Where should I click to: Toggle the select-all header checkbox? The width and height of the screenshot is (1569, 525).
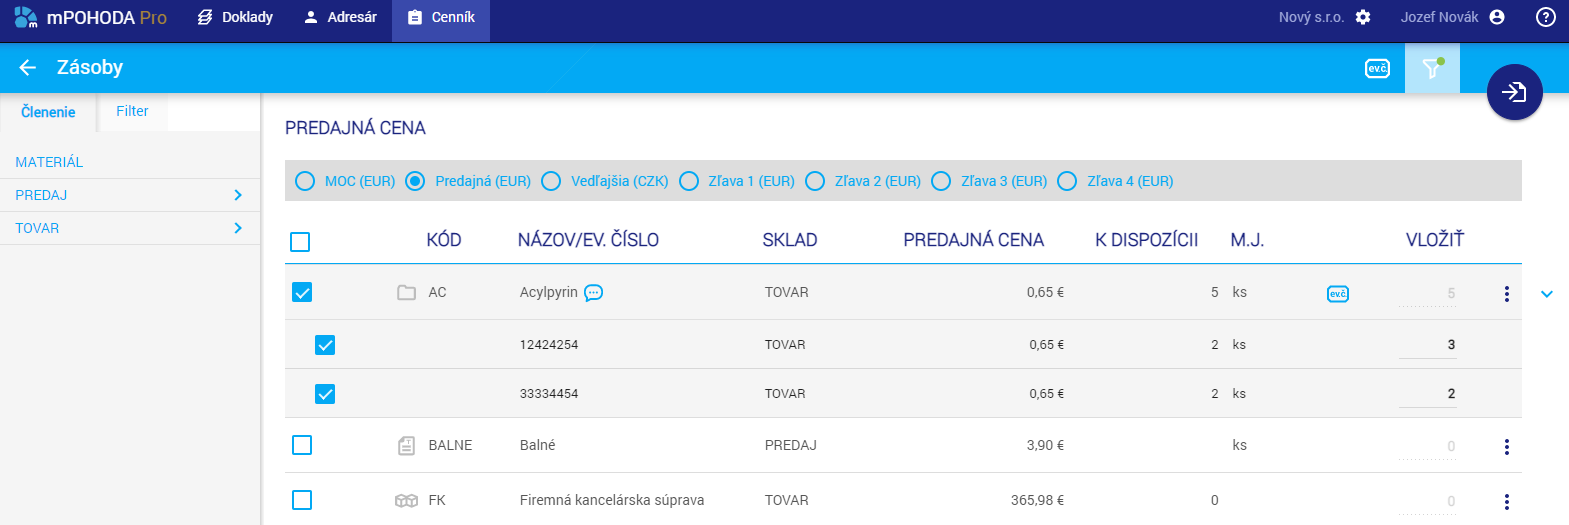pyautogui.click(x=300, y=241)
